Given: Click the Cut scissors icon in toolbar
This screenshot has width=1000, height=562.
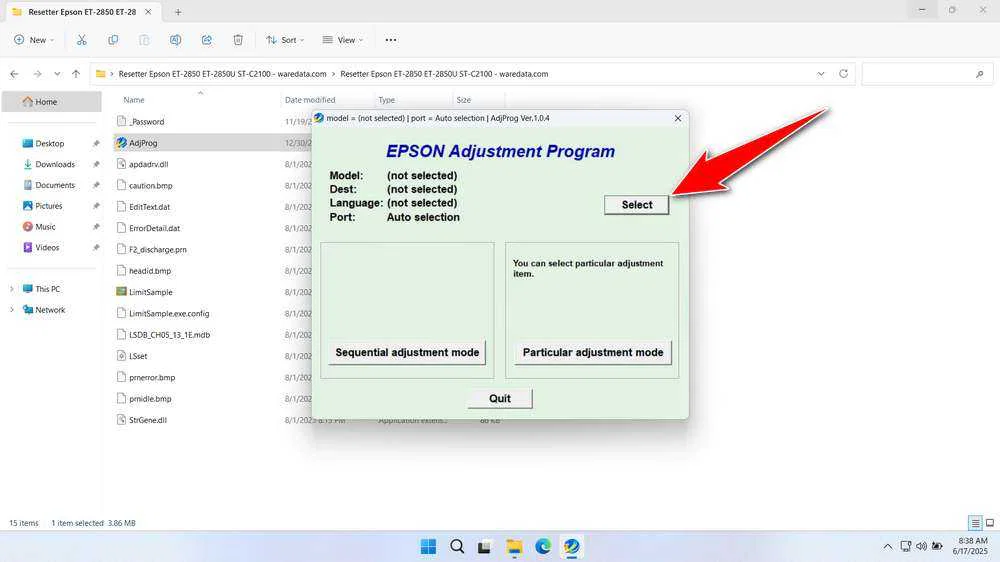Looking at the screenshot, I should tap(82, 40).
